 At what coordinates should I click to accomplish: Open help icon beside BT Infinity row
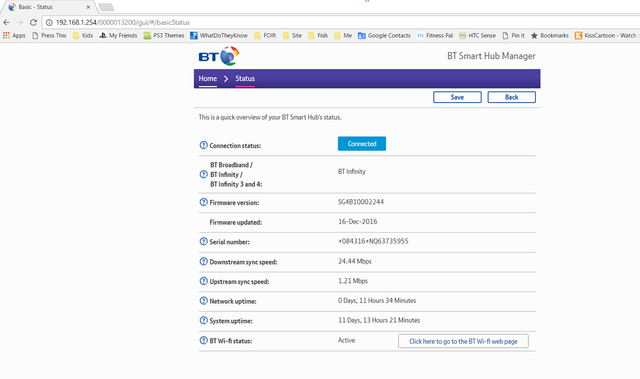(x=203, y=174)
